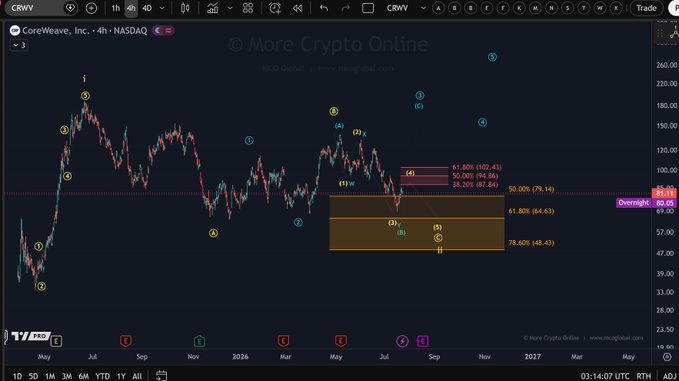Select the 1h interval
This screenshot has width=679, height=381.
116,8
